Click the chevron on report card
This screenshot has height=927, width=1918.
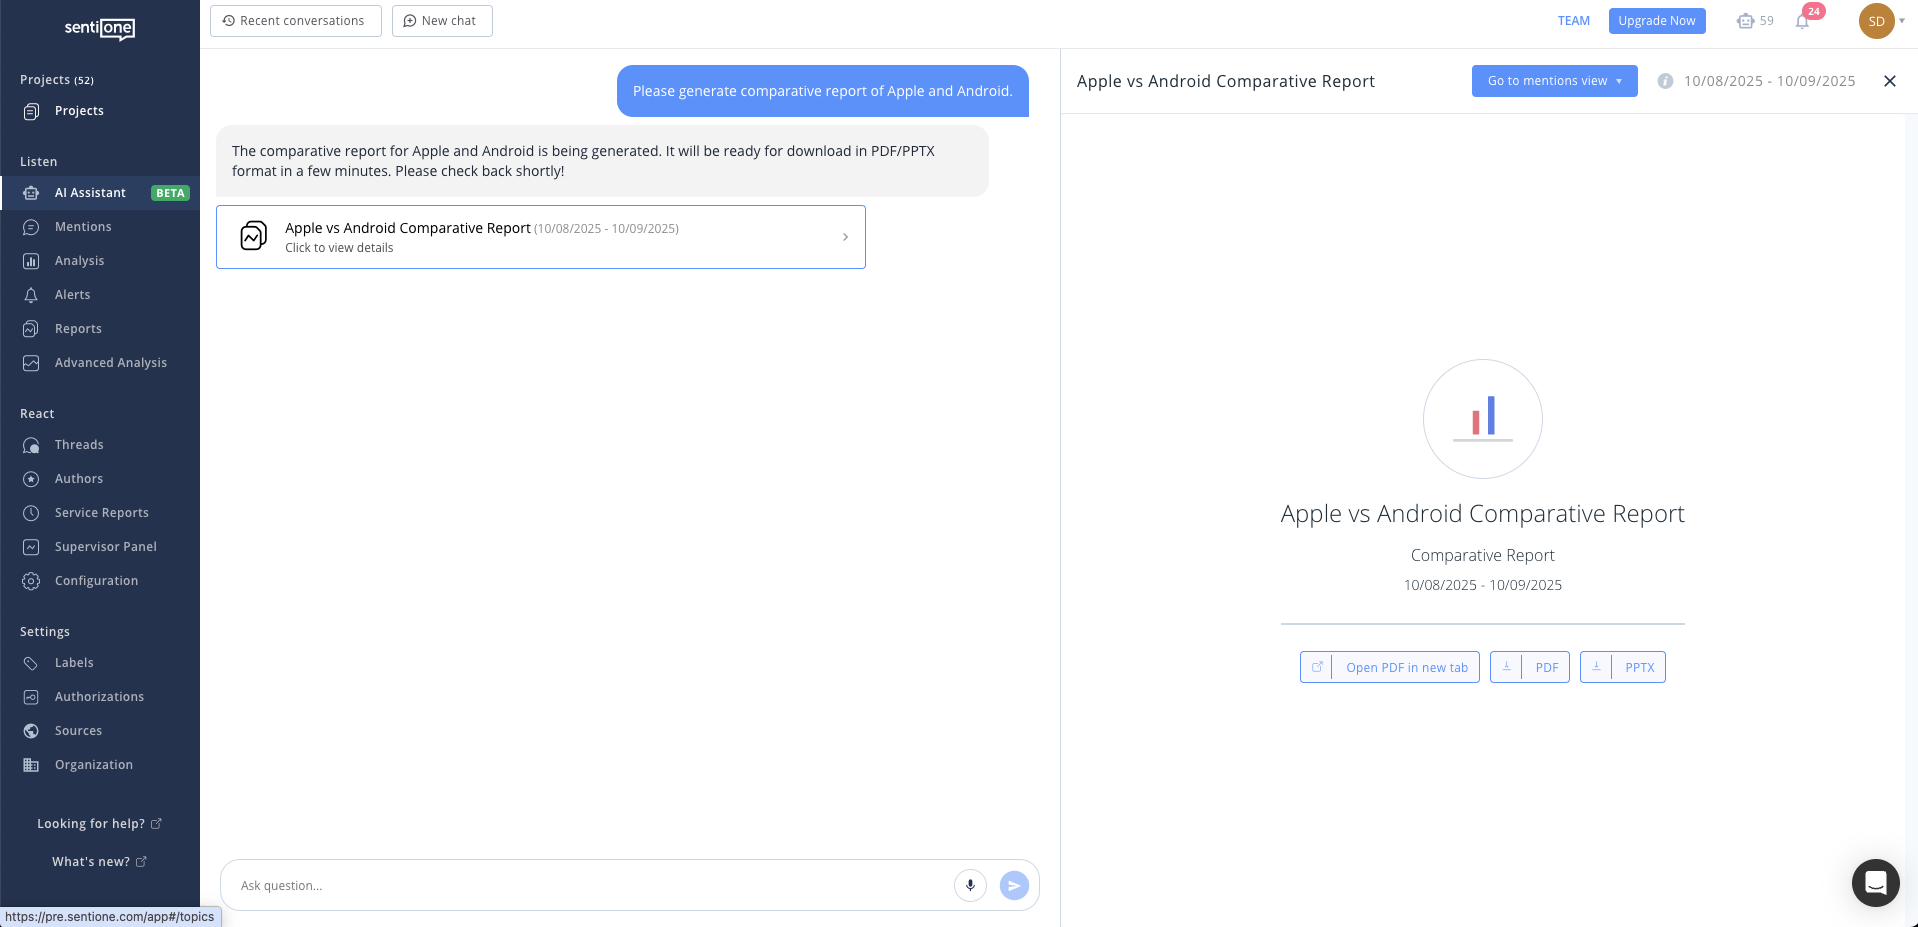[x=845, y=237]
